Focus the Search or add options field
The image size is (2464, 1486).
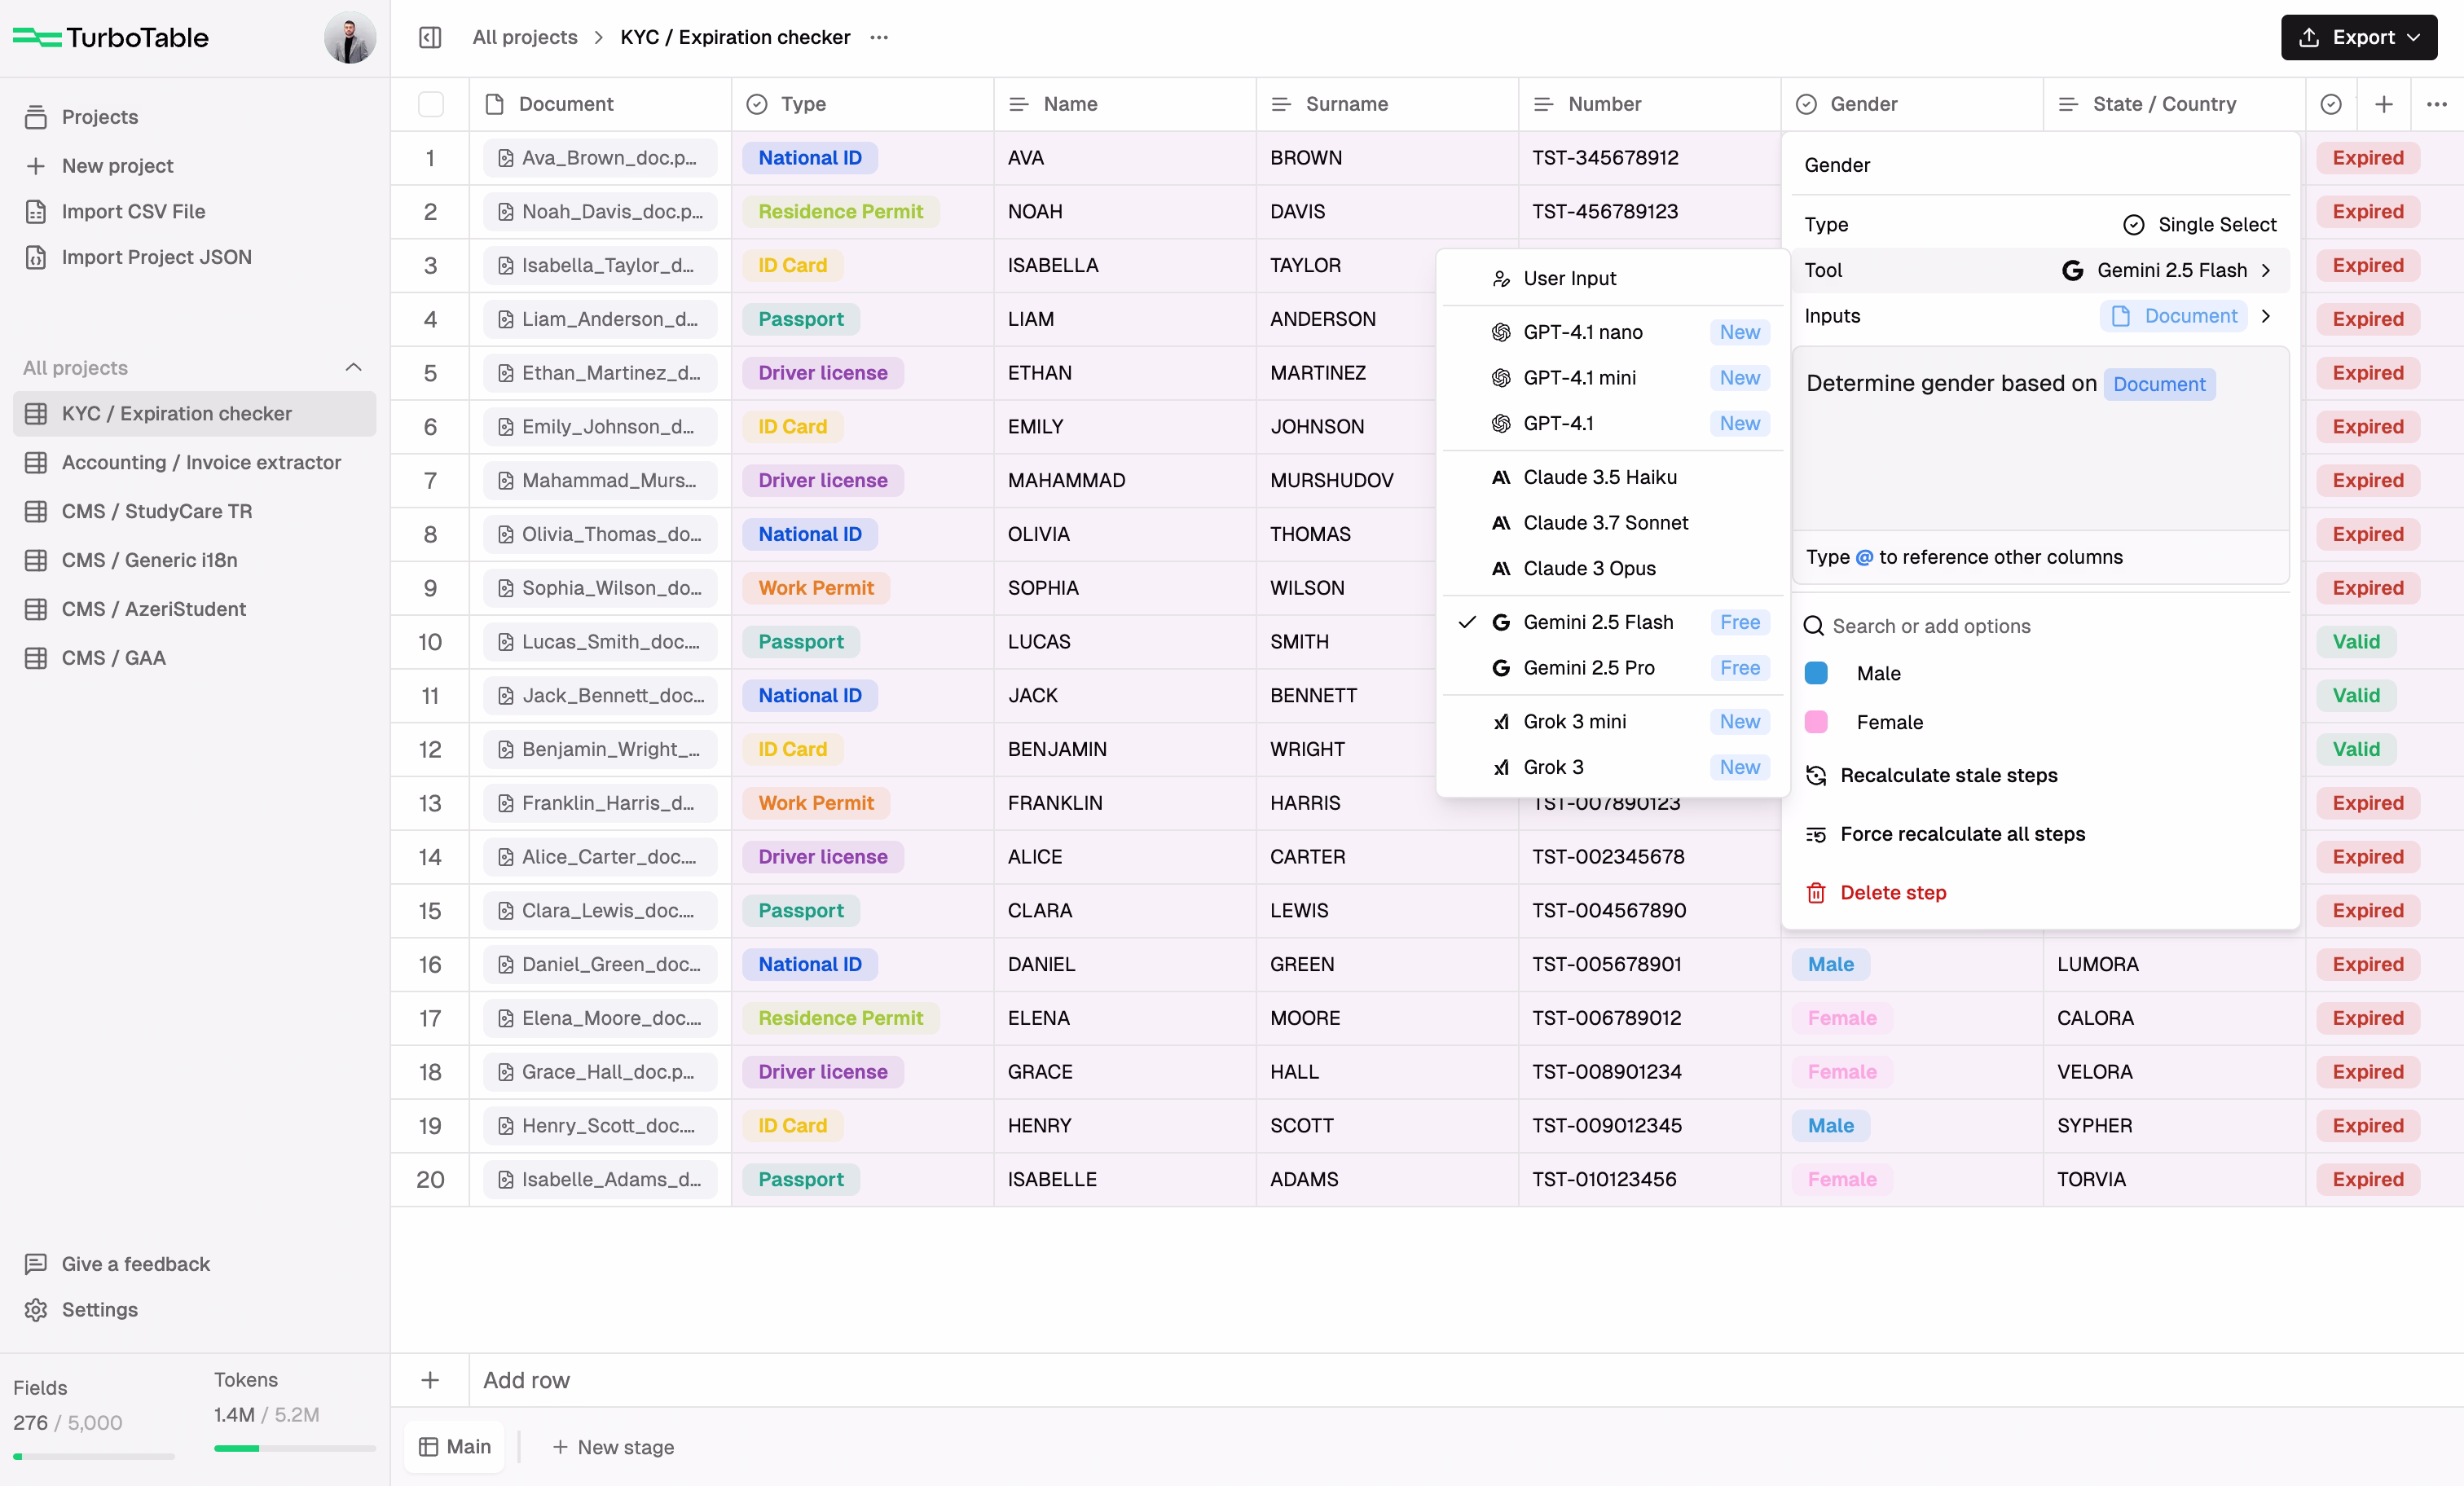(x=2040, y=626)
